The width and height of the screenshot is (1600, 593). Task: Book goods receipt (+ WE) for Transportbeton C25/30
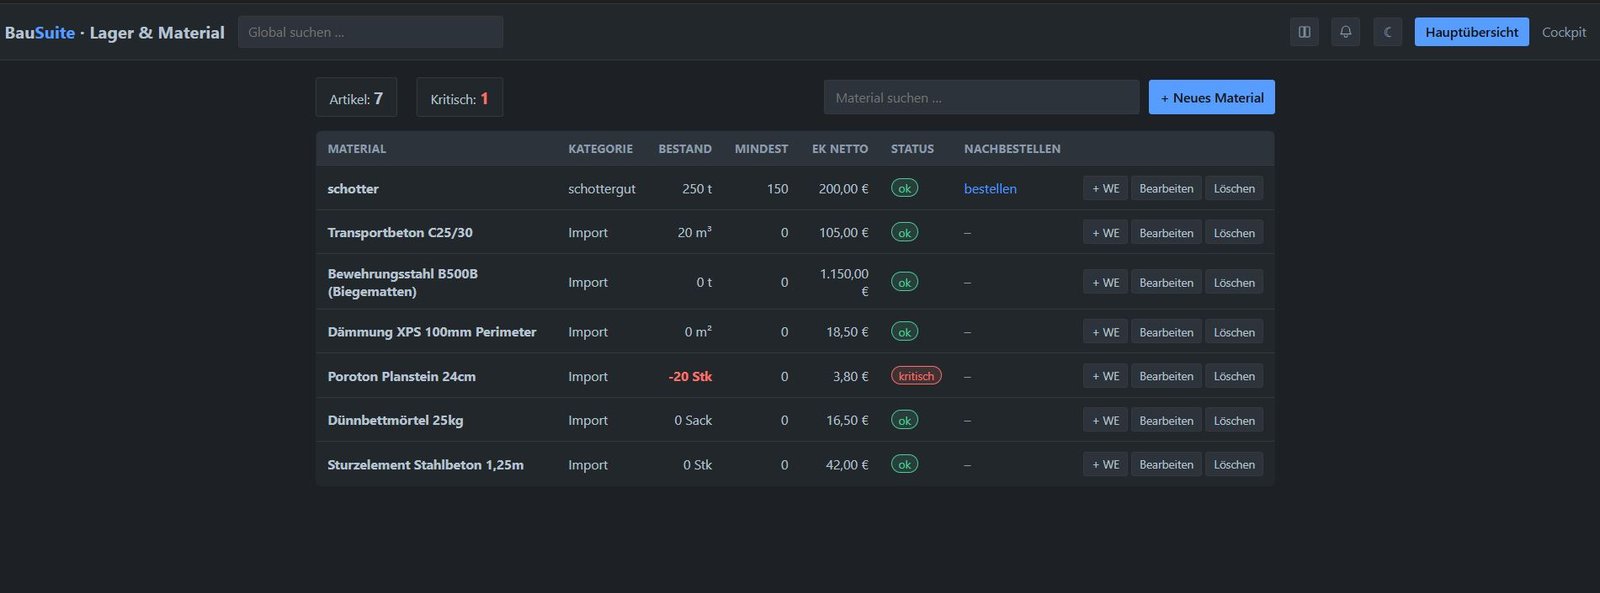(x=1106, y=233)
